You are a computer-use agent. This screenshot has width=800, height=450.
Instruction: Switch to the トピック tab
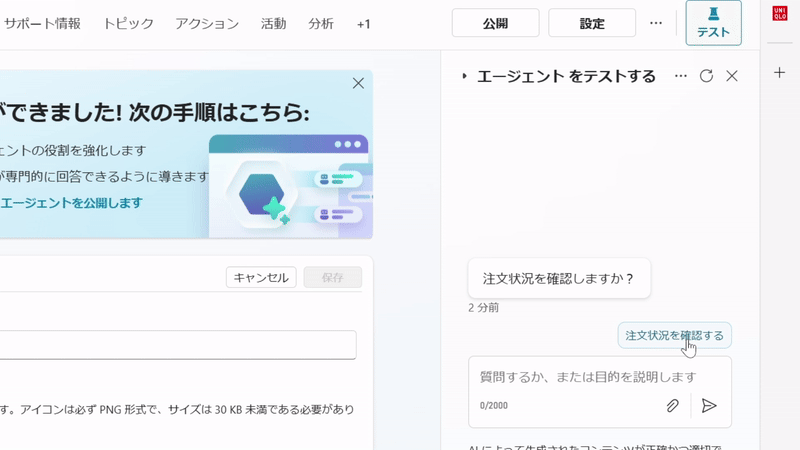pos(129,23)
